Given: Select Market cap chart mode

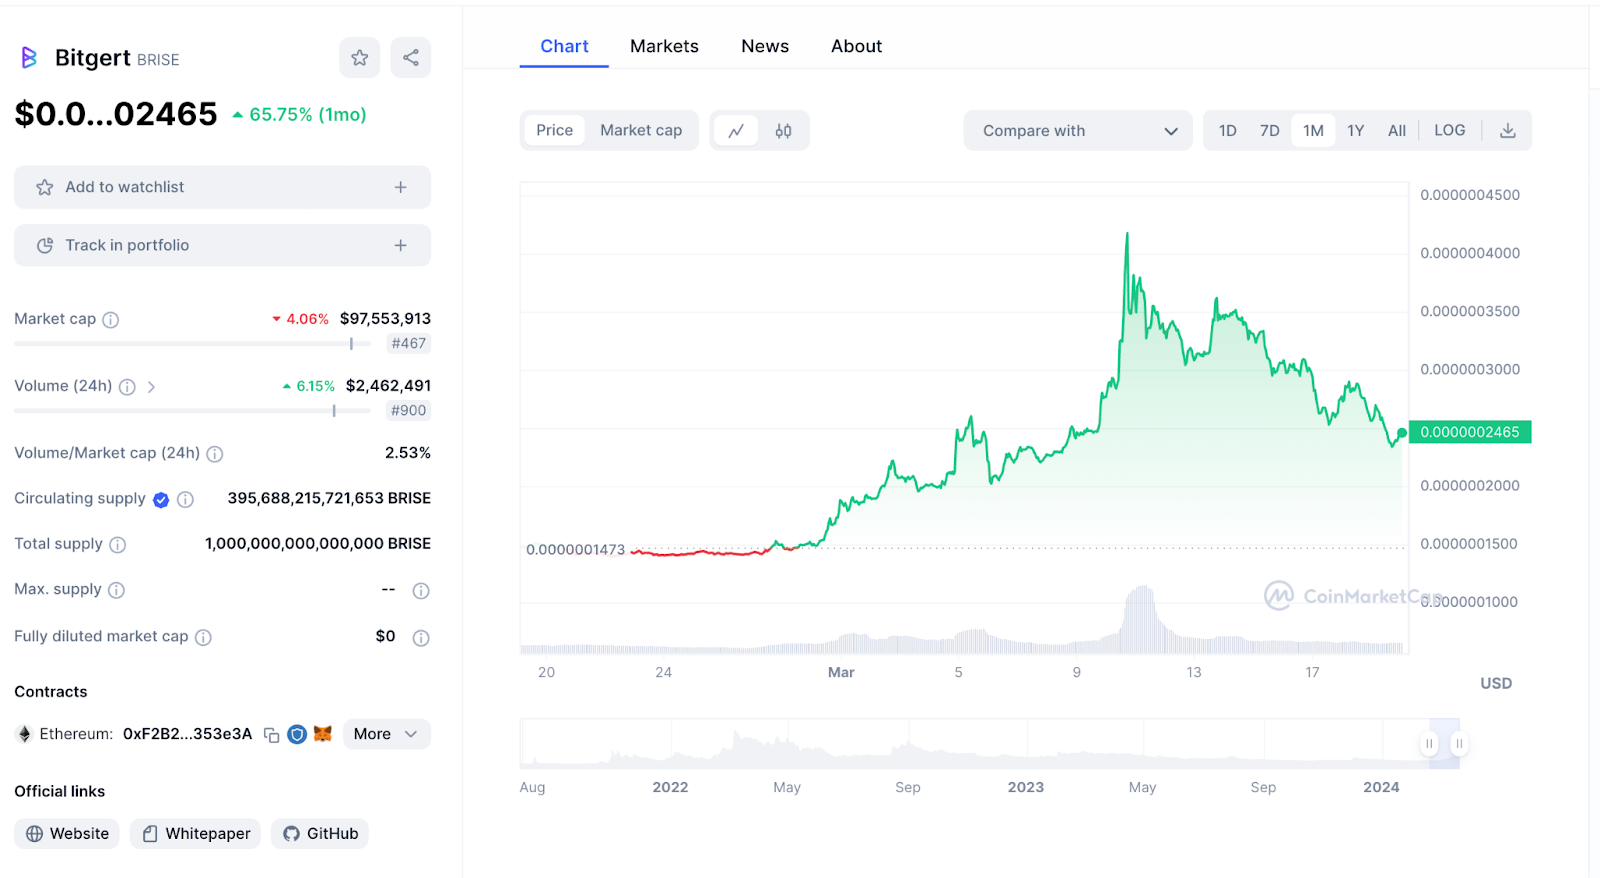Looking at the screenshot, I should [641, 130].
